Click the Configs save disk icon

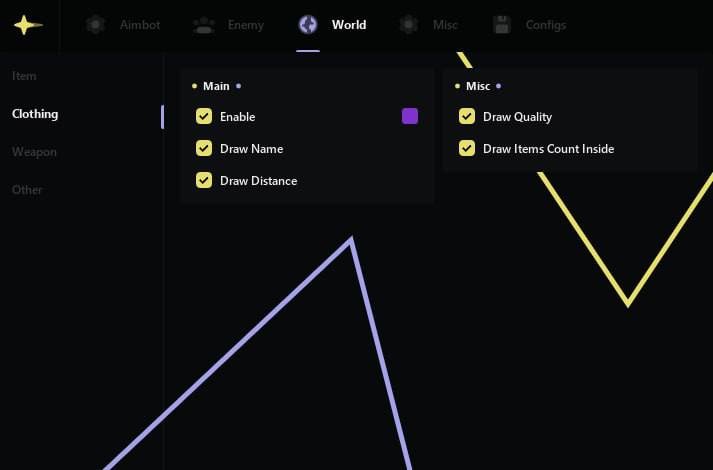click(x=503, y=25)
